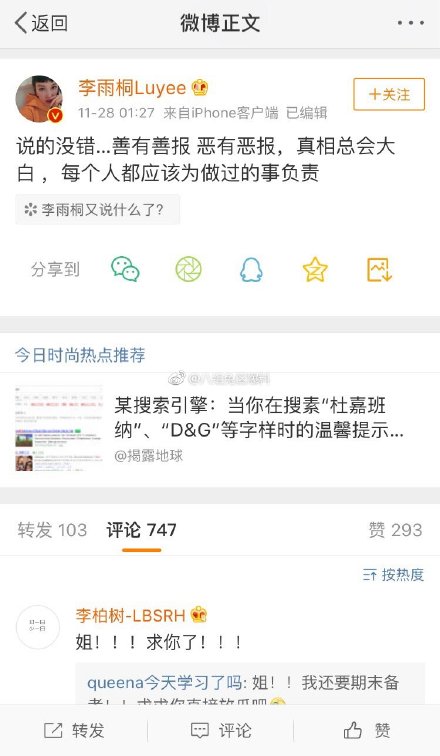Tap the bottom 转发 repost icon

click(x=53, y=730)
